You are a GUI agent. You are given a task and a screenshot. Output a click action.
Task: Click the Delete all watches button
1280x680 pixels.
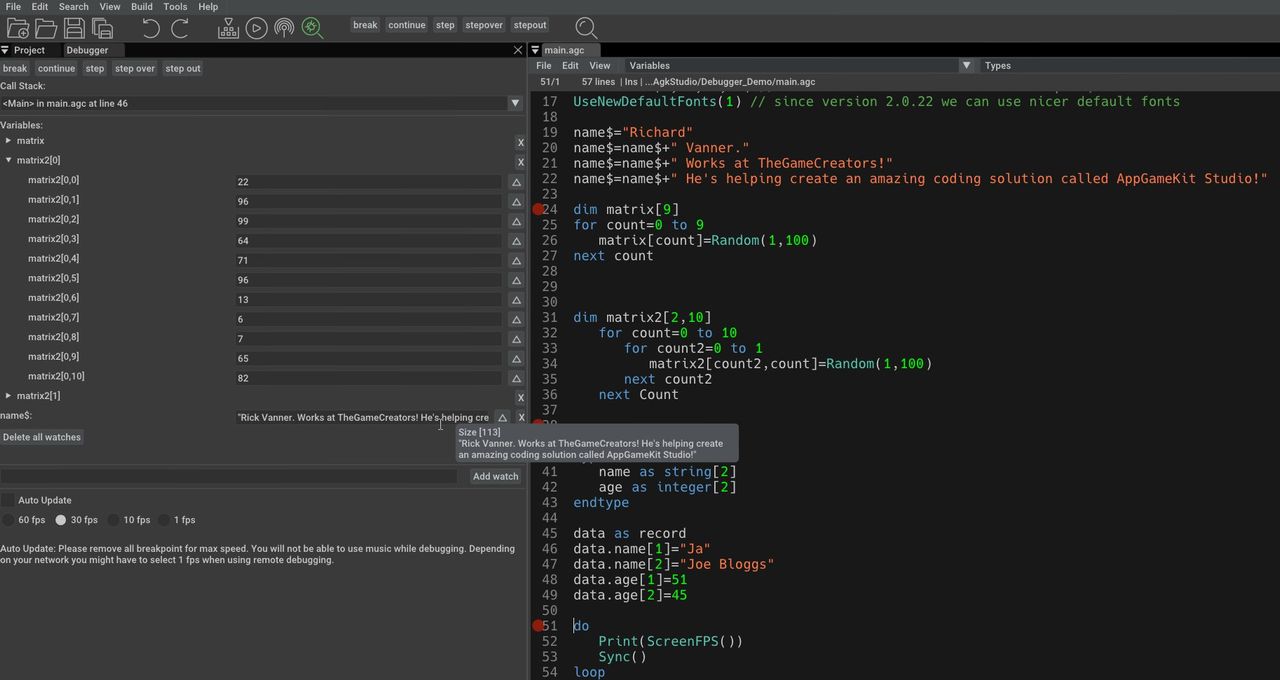coord(42,437)
